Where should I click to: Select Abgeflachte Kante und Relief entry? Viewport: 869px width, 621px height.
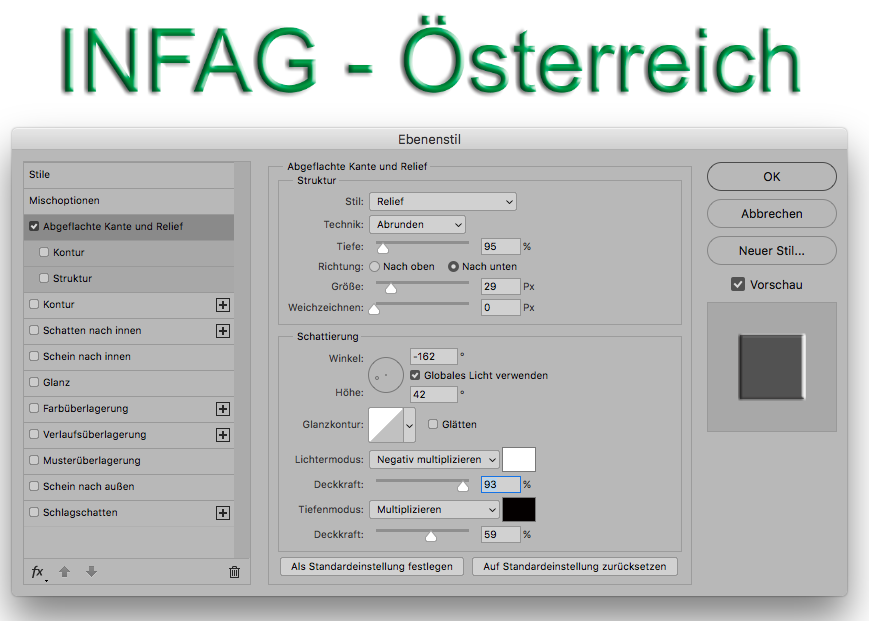pos(129,227)
